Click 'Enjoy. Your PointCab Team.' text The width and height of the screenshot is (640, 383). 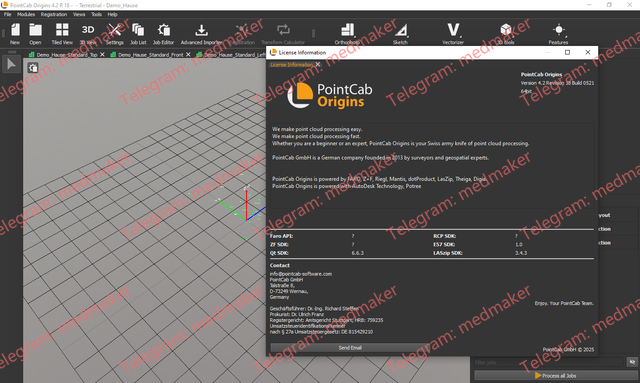click(564, 303)
